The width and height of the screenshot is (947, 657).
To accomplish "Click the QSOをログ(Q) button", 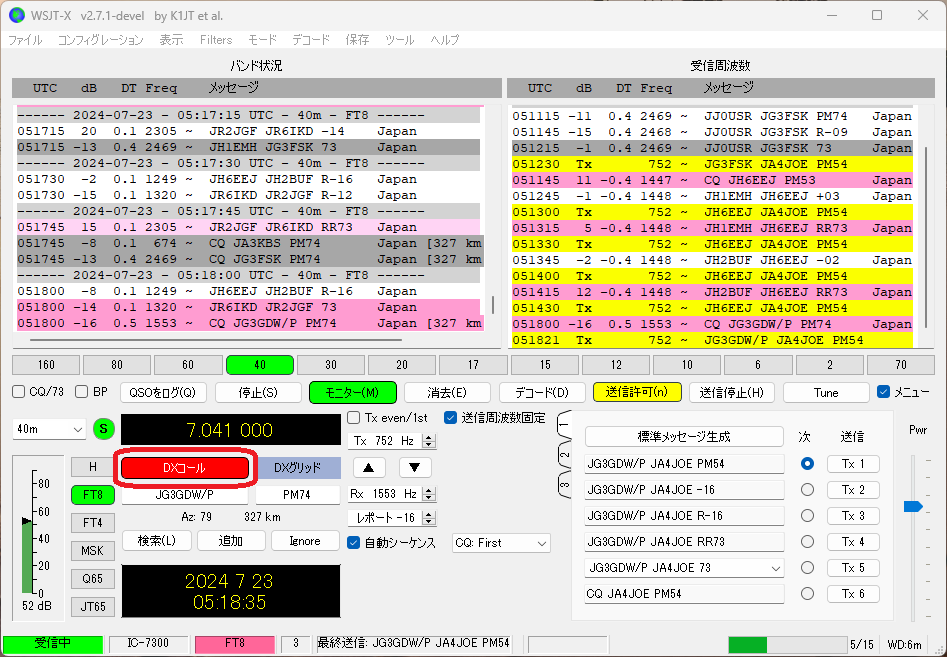I will pos(162,393).
